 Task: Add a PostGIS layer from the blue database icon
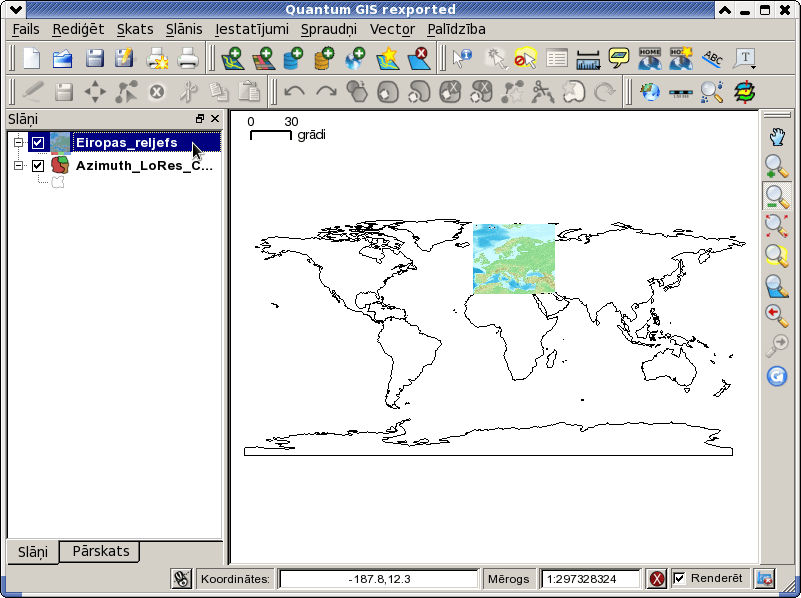click(x=294, y=58)
